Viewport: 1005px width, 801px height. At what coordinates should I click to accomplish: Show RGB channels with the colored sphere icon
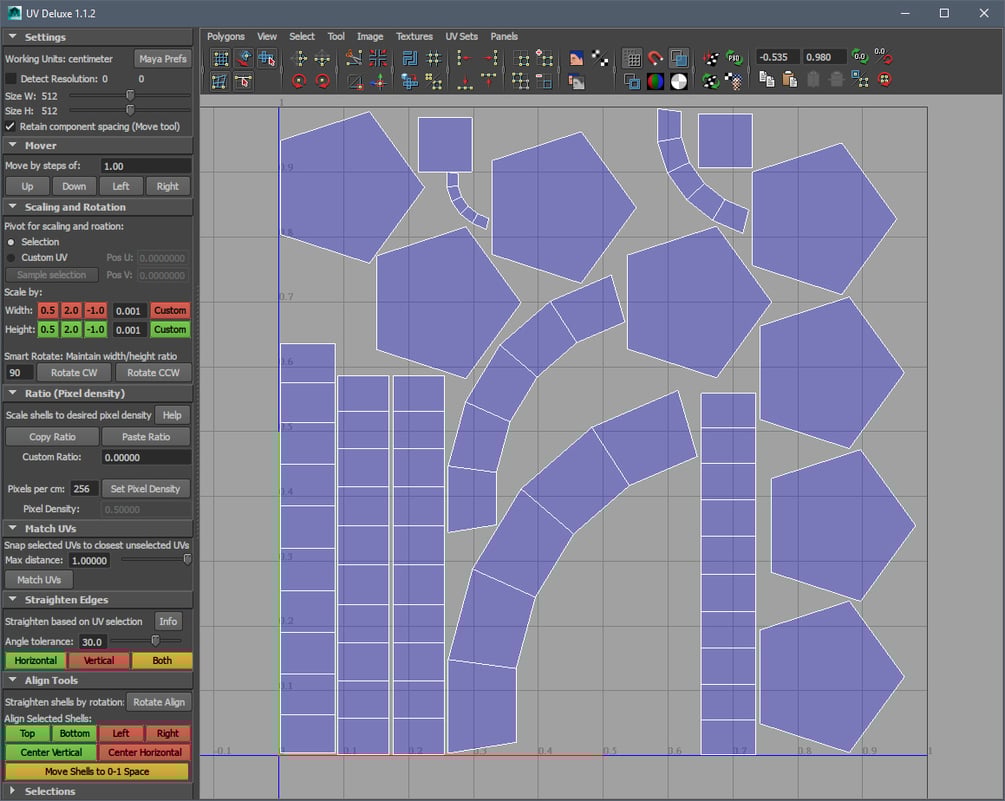tap(657, 80)
